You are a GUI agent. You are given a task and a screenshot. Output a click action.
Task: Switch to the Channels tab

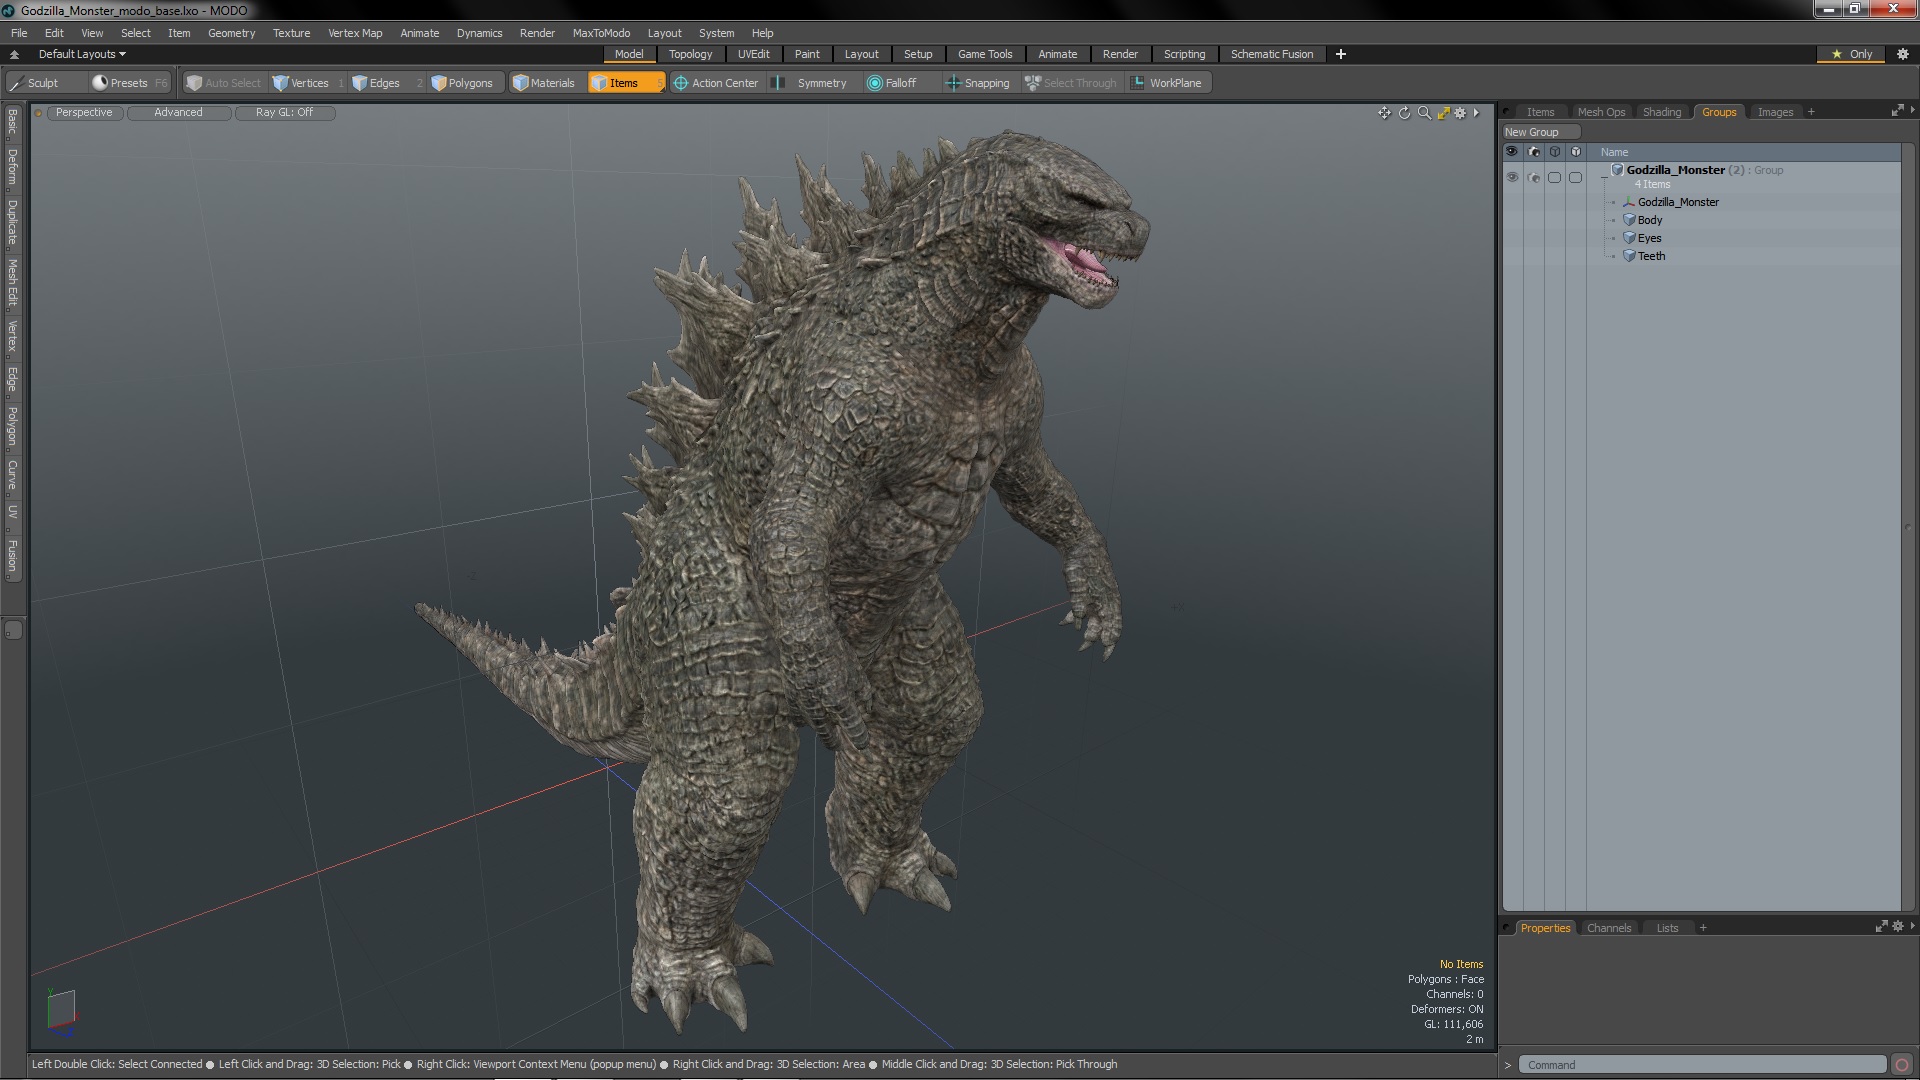1609,928
